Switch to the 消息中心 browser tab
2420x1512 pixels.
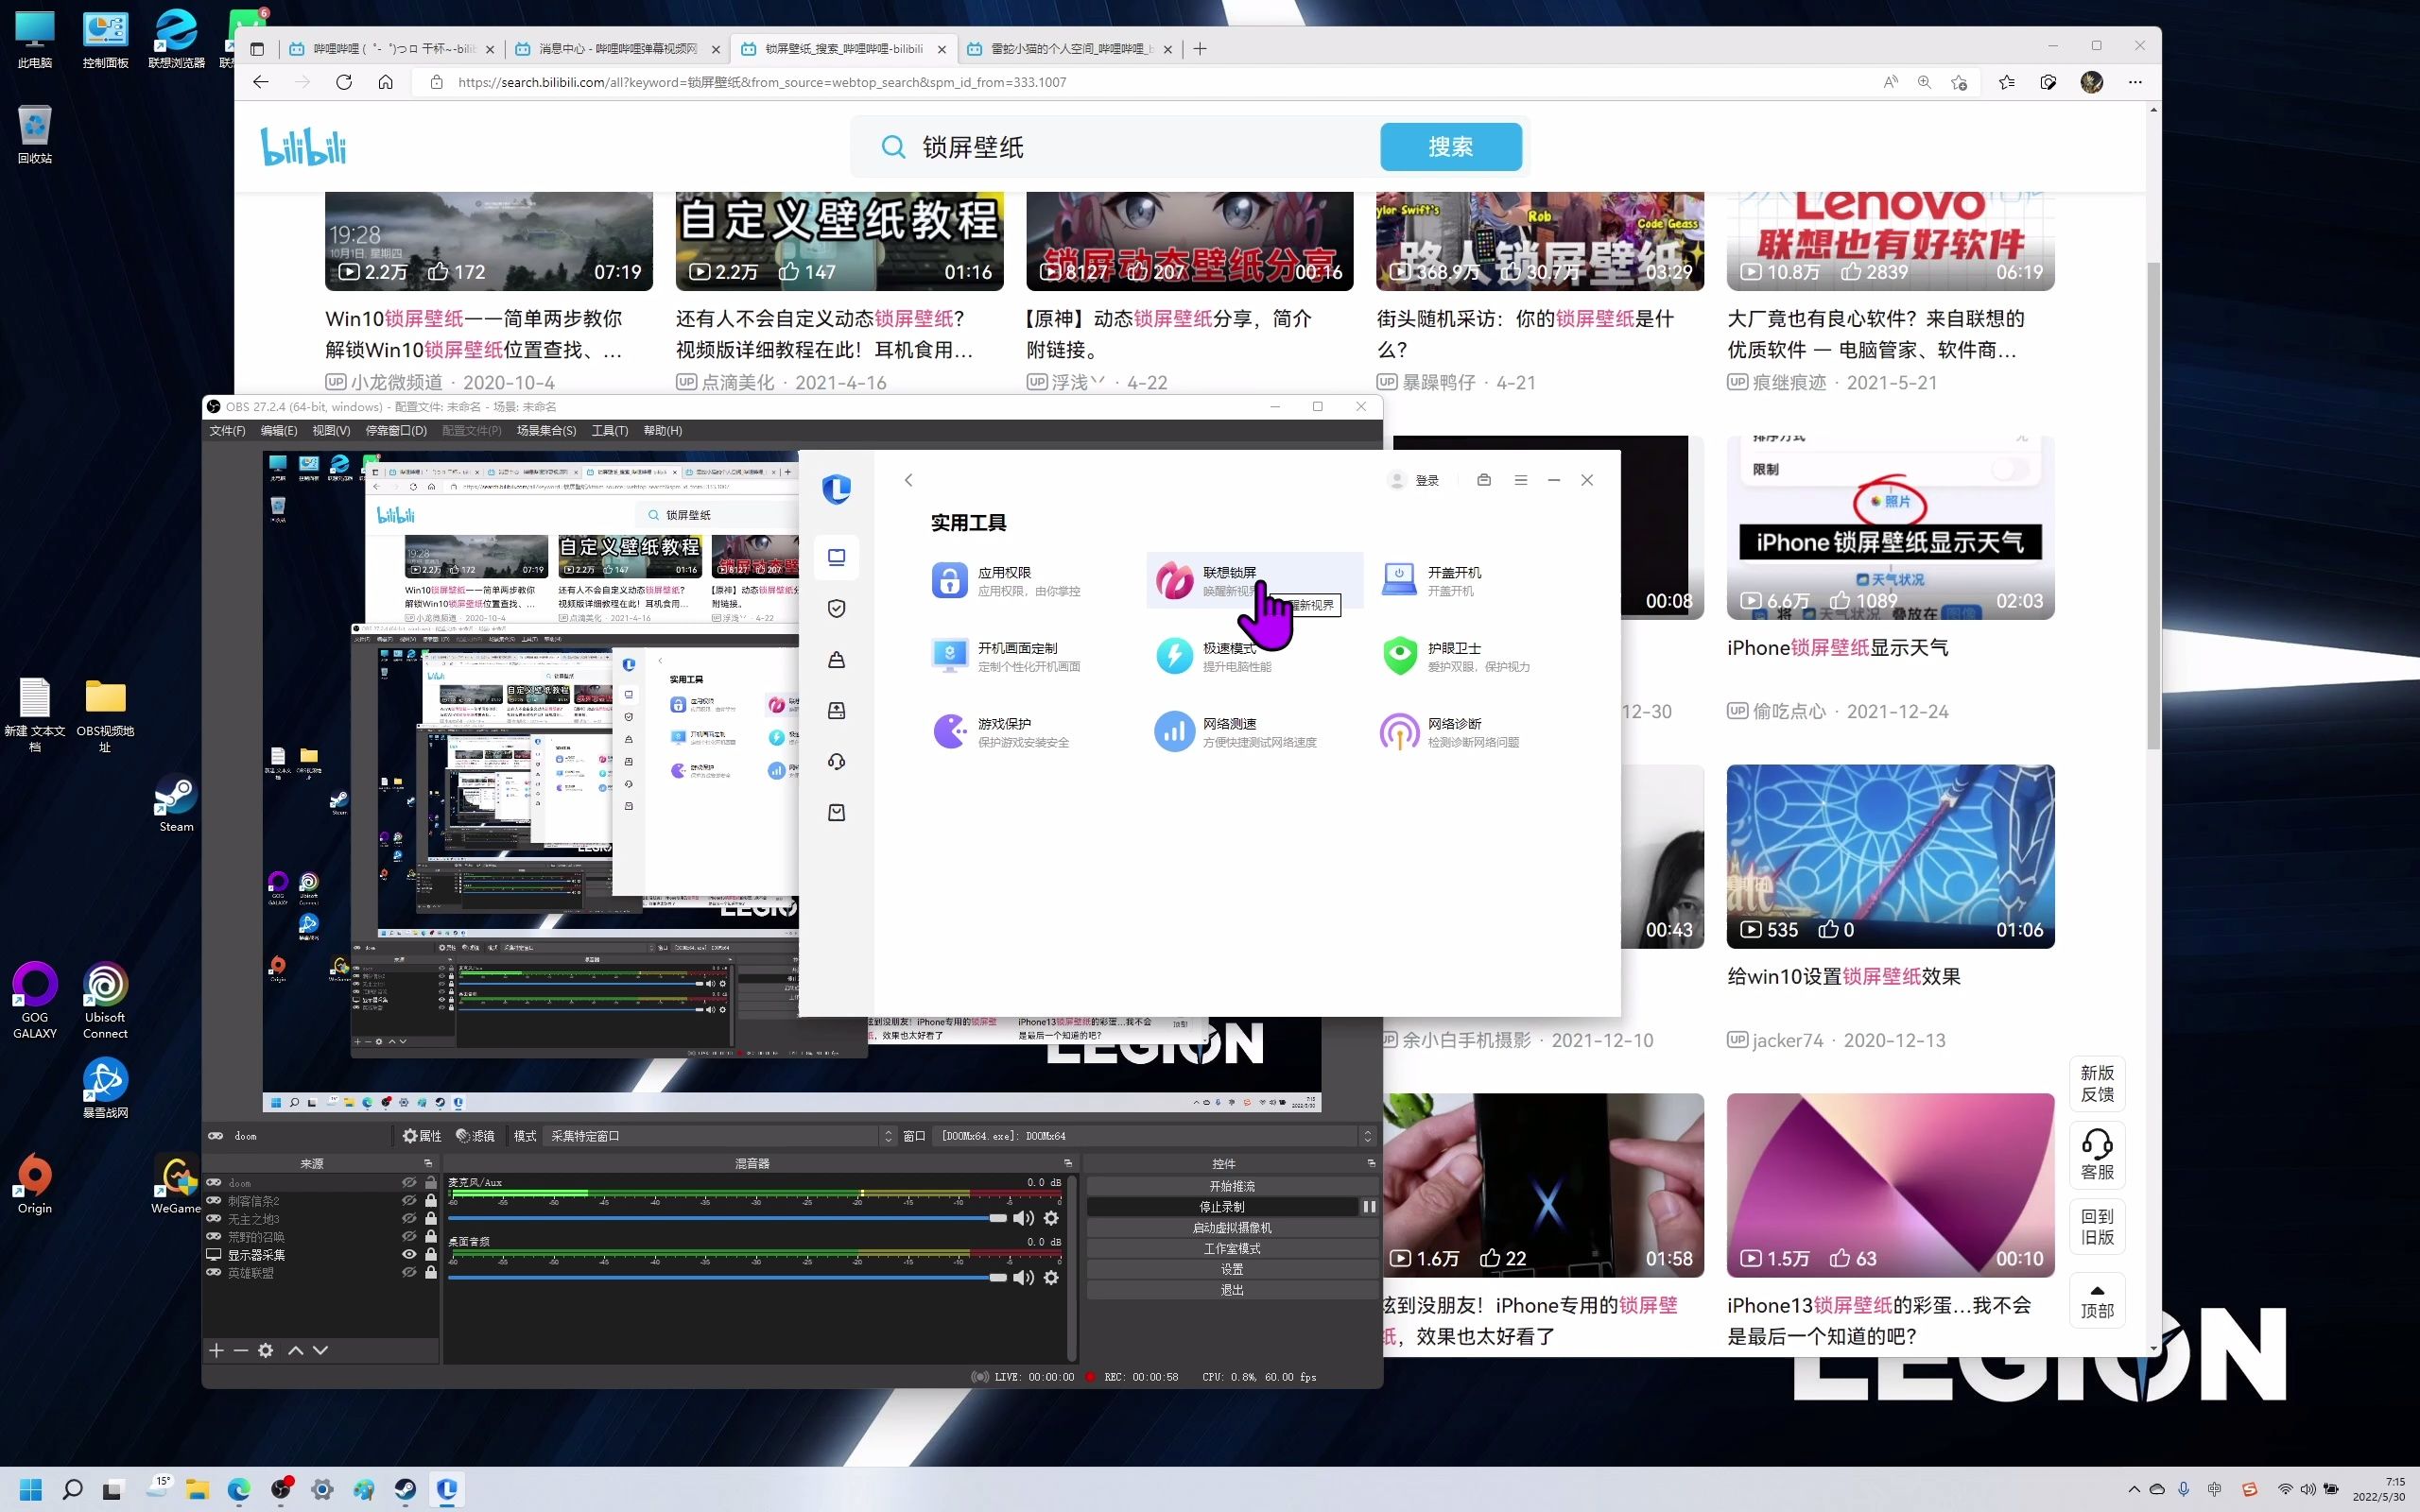pos(617,48)
